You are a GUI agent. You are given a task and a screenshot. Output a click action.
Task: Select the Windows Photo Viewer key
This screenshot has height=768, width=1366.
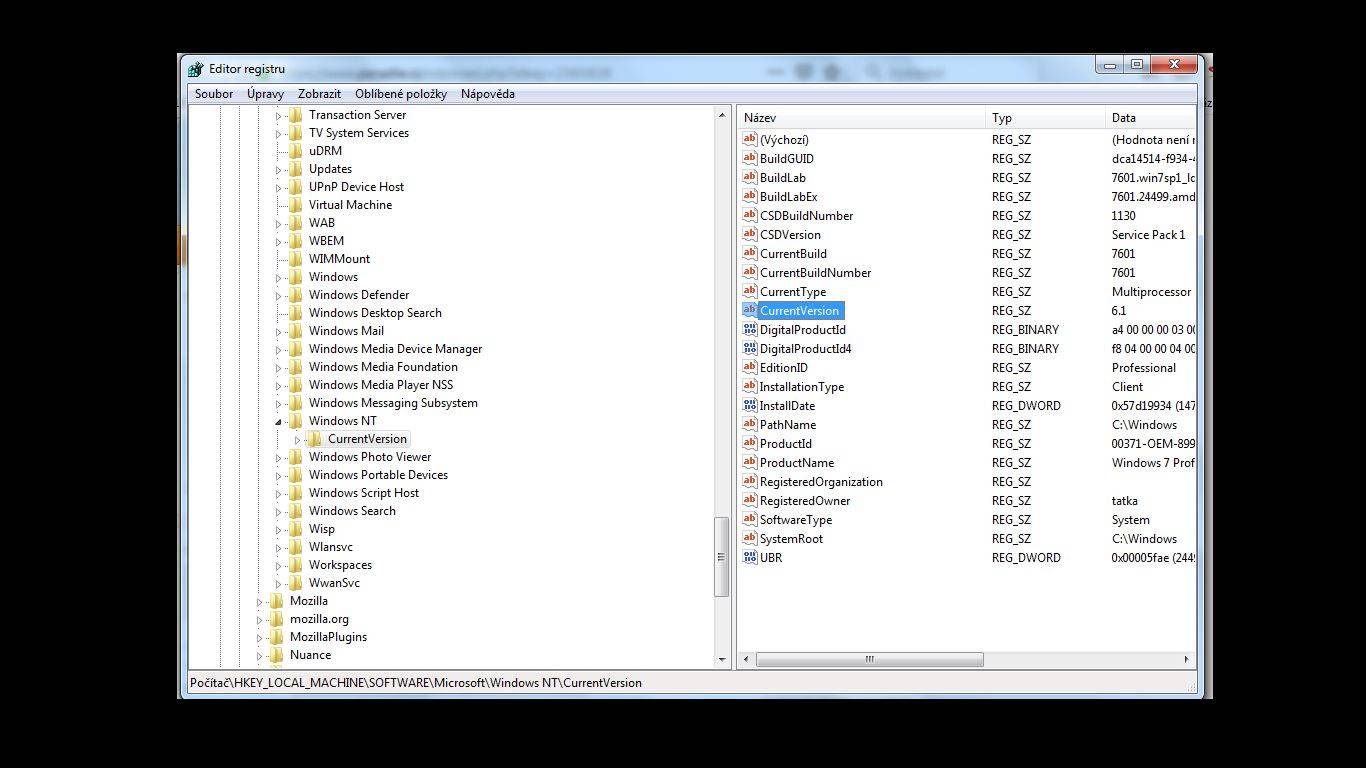pyautogui.click(x=370, y=457)
